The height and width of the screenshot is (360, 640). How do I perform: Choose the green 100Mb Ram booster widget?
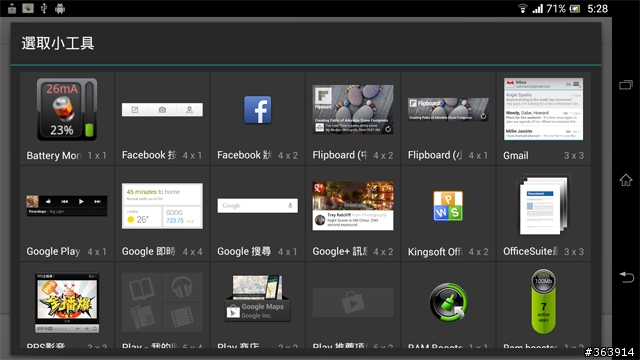click(x=543, y=301)
